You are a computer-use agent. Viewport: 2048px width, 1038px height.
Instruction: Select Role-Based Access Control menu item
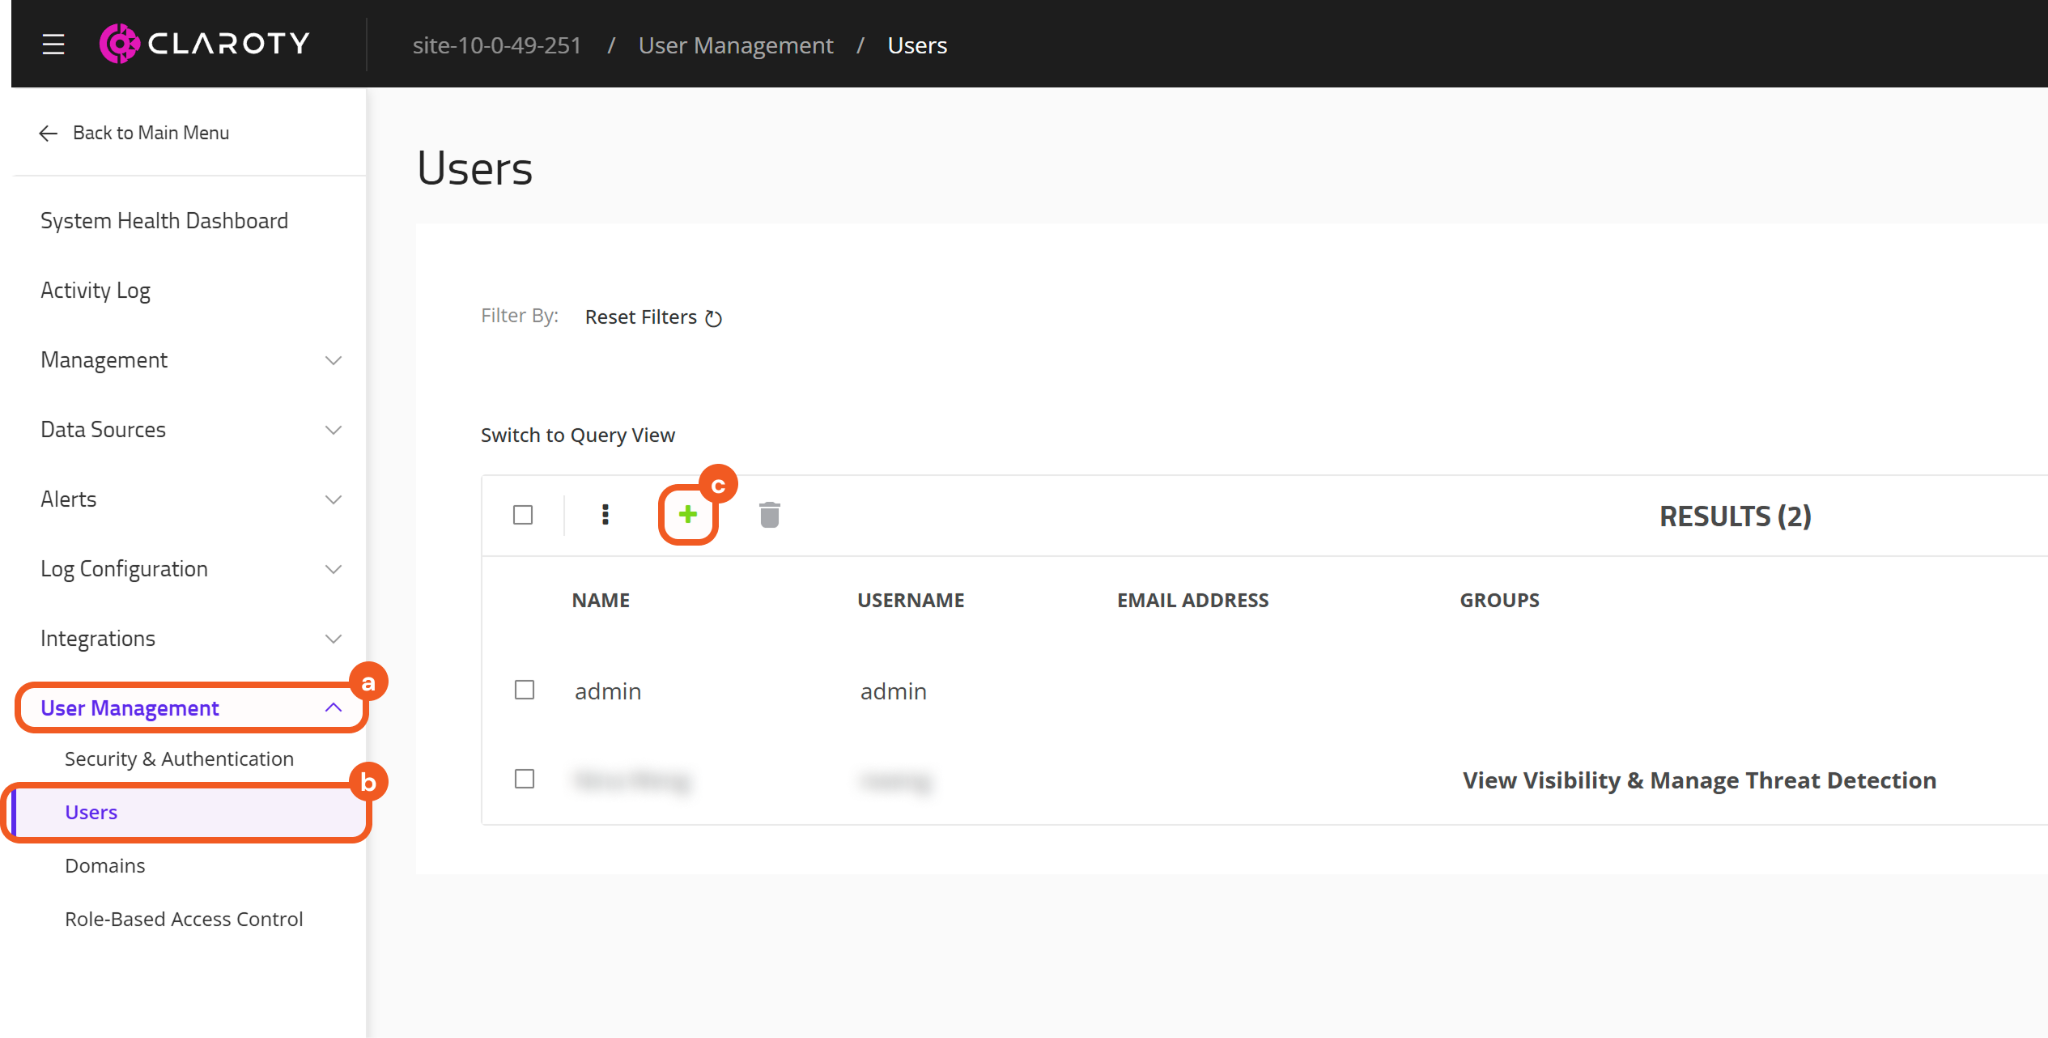[x=184, y=919]
